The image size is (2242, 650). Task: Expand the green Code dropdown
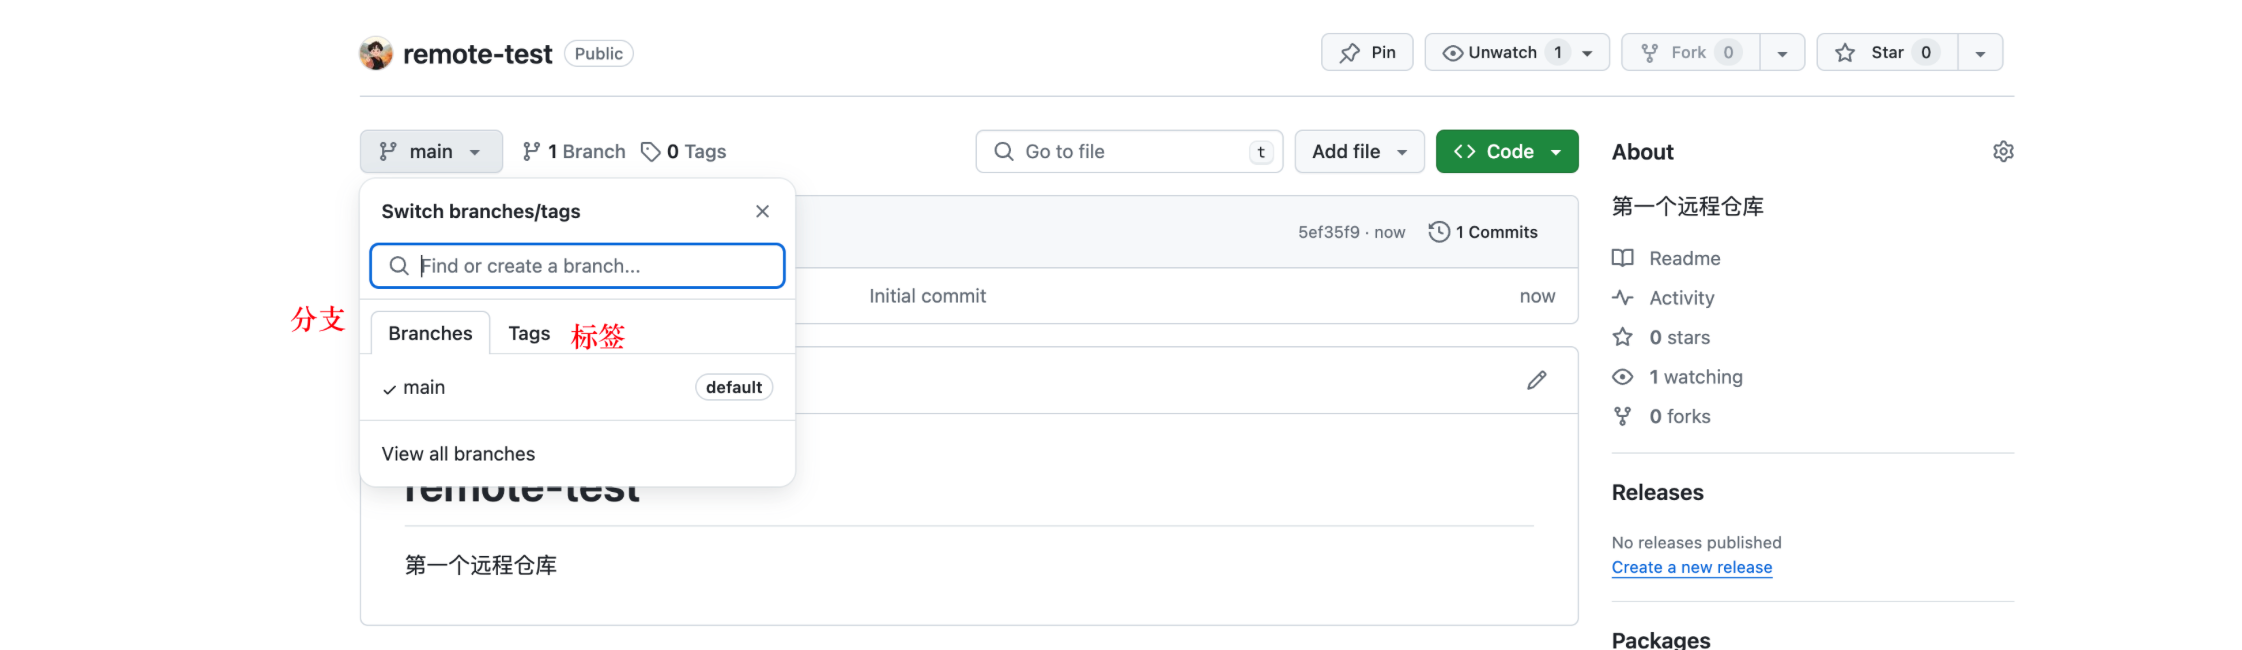(x=1506, y=152)
